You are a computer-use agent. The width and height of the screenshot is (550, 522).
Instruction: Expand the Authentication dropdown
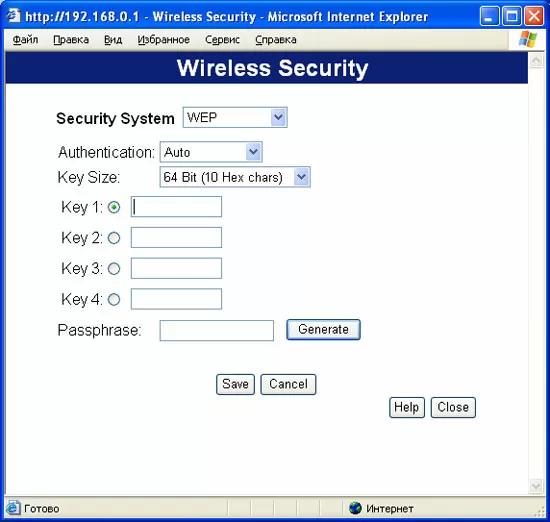[211, 152]
